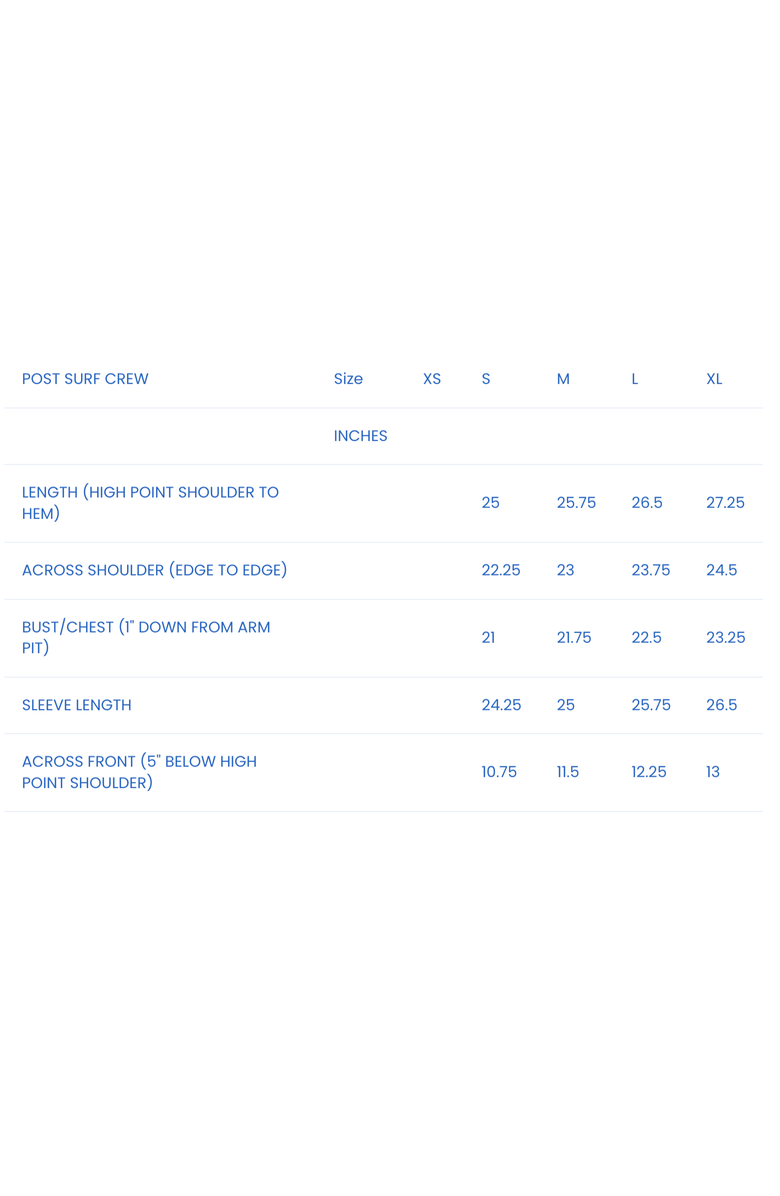The image size is (780, 1196).
Task: Click the 27.25 length value for XL
Action: (725, 503)
